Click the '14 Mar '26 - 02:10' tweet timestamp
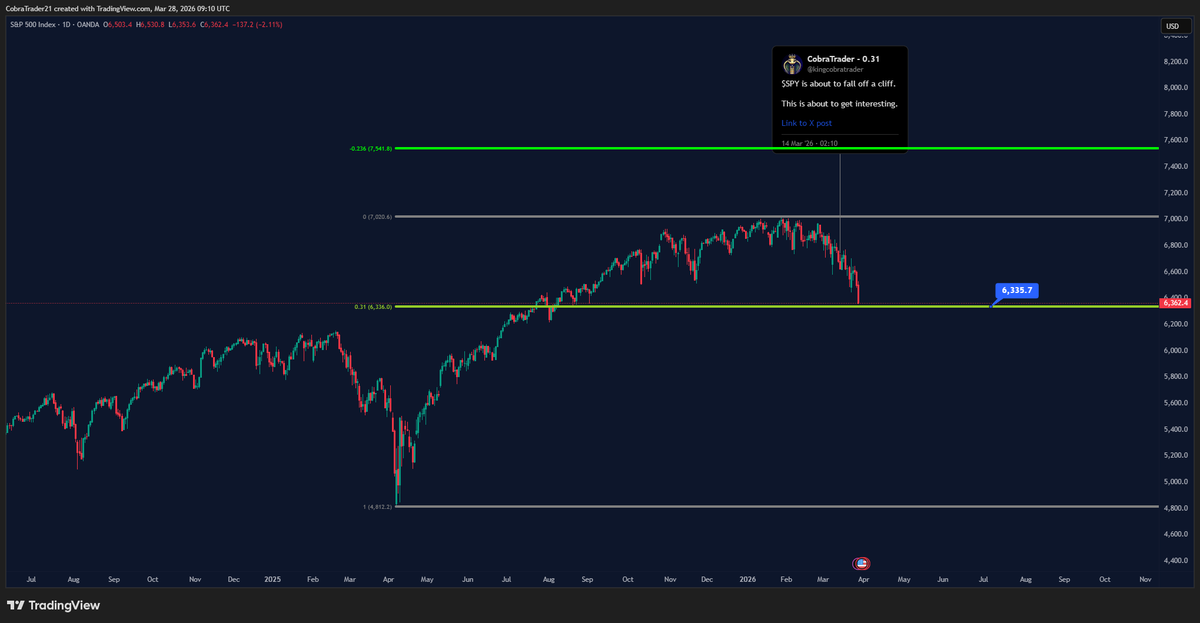 coord(812,143)
